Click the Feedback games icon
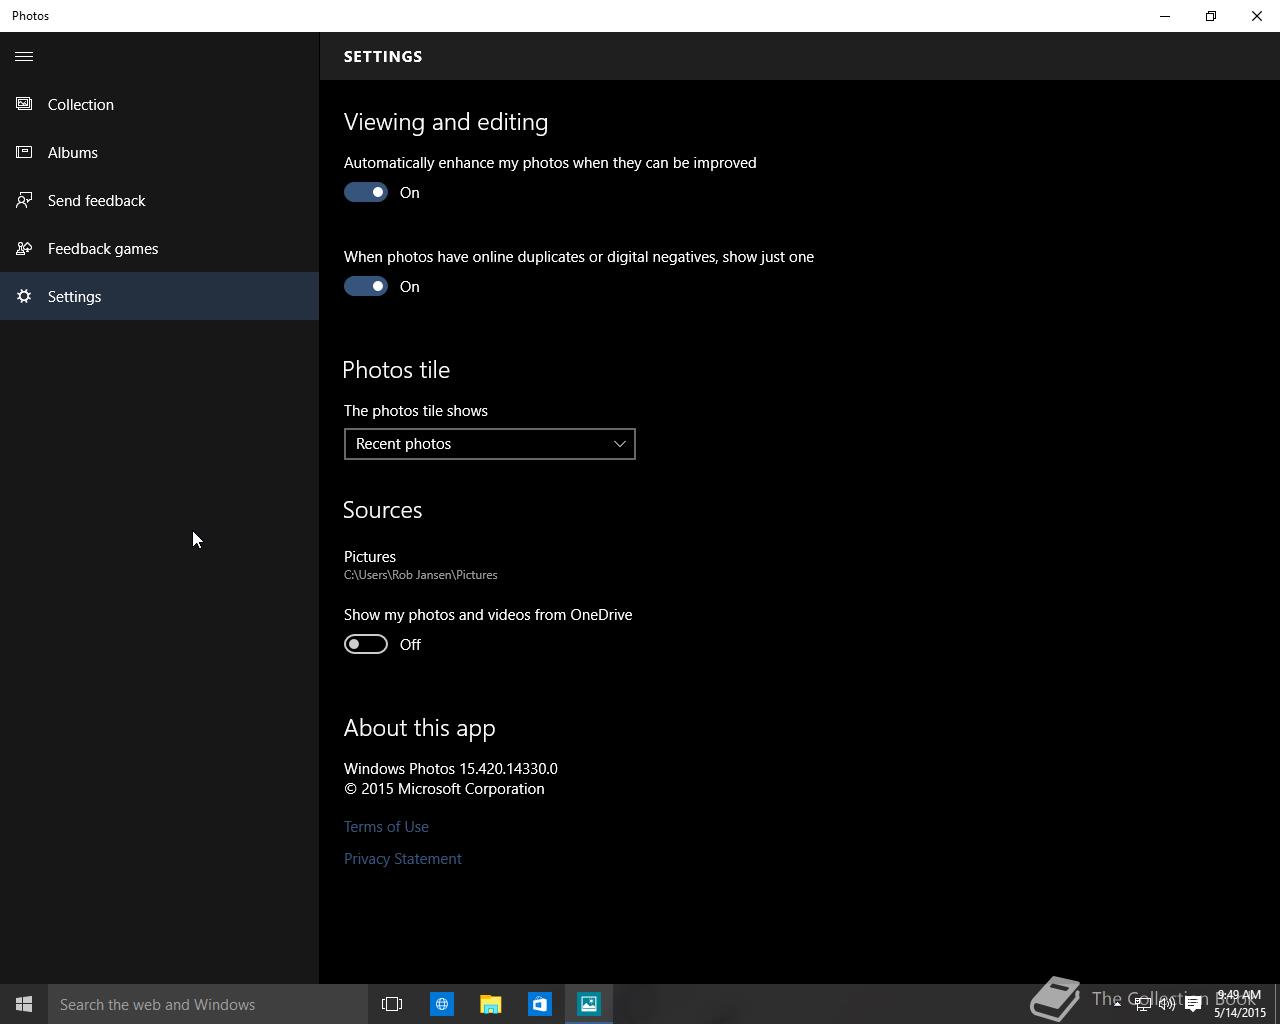Viewport: 1280px width, 1024px height. click(x=24, y=248)
